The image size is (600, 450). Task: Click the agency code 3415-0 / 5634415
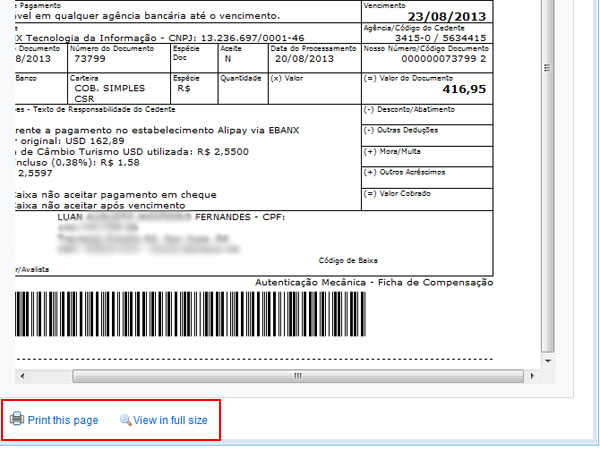pos(440,38)
